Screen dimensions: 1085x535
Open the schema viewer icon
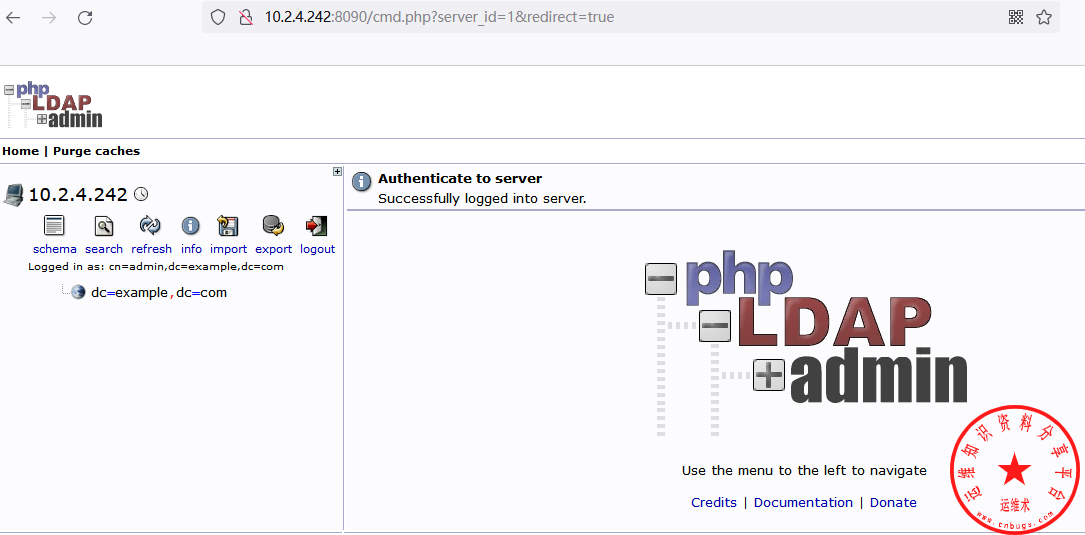[54, 226]
